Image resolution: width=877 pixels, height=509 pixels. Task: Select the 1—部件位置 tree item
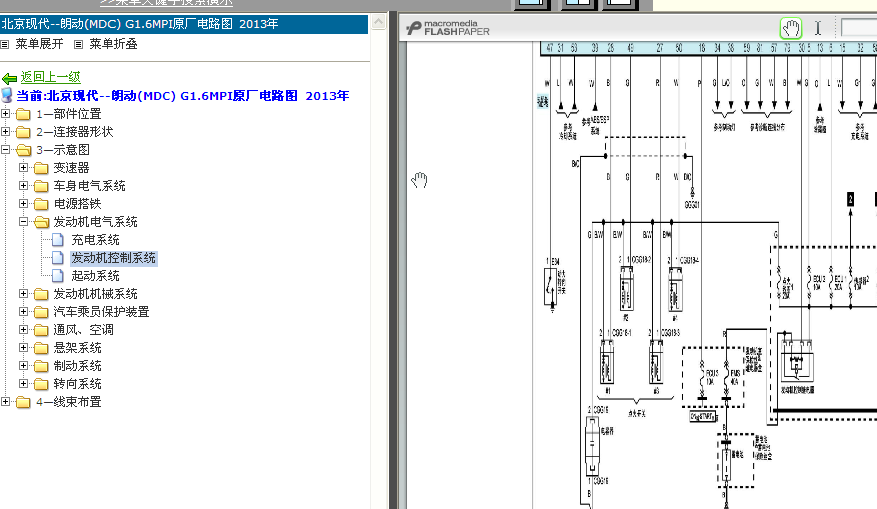[69, 114]
